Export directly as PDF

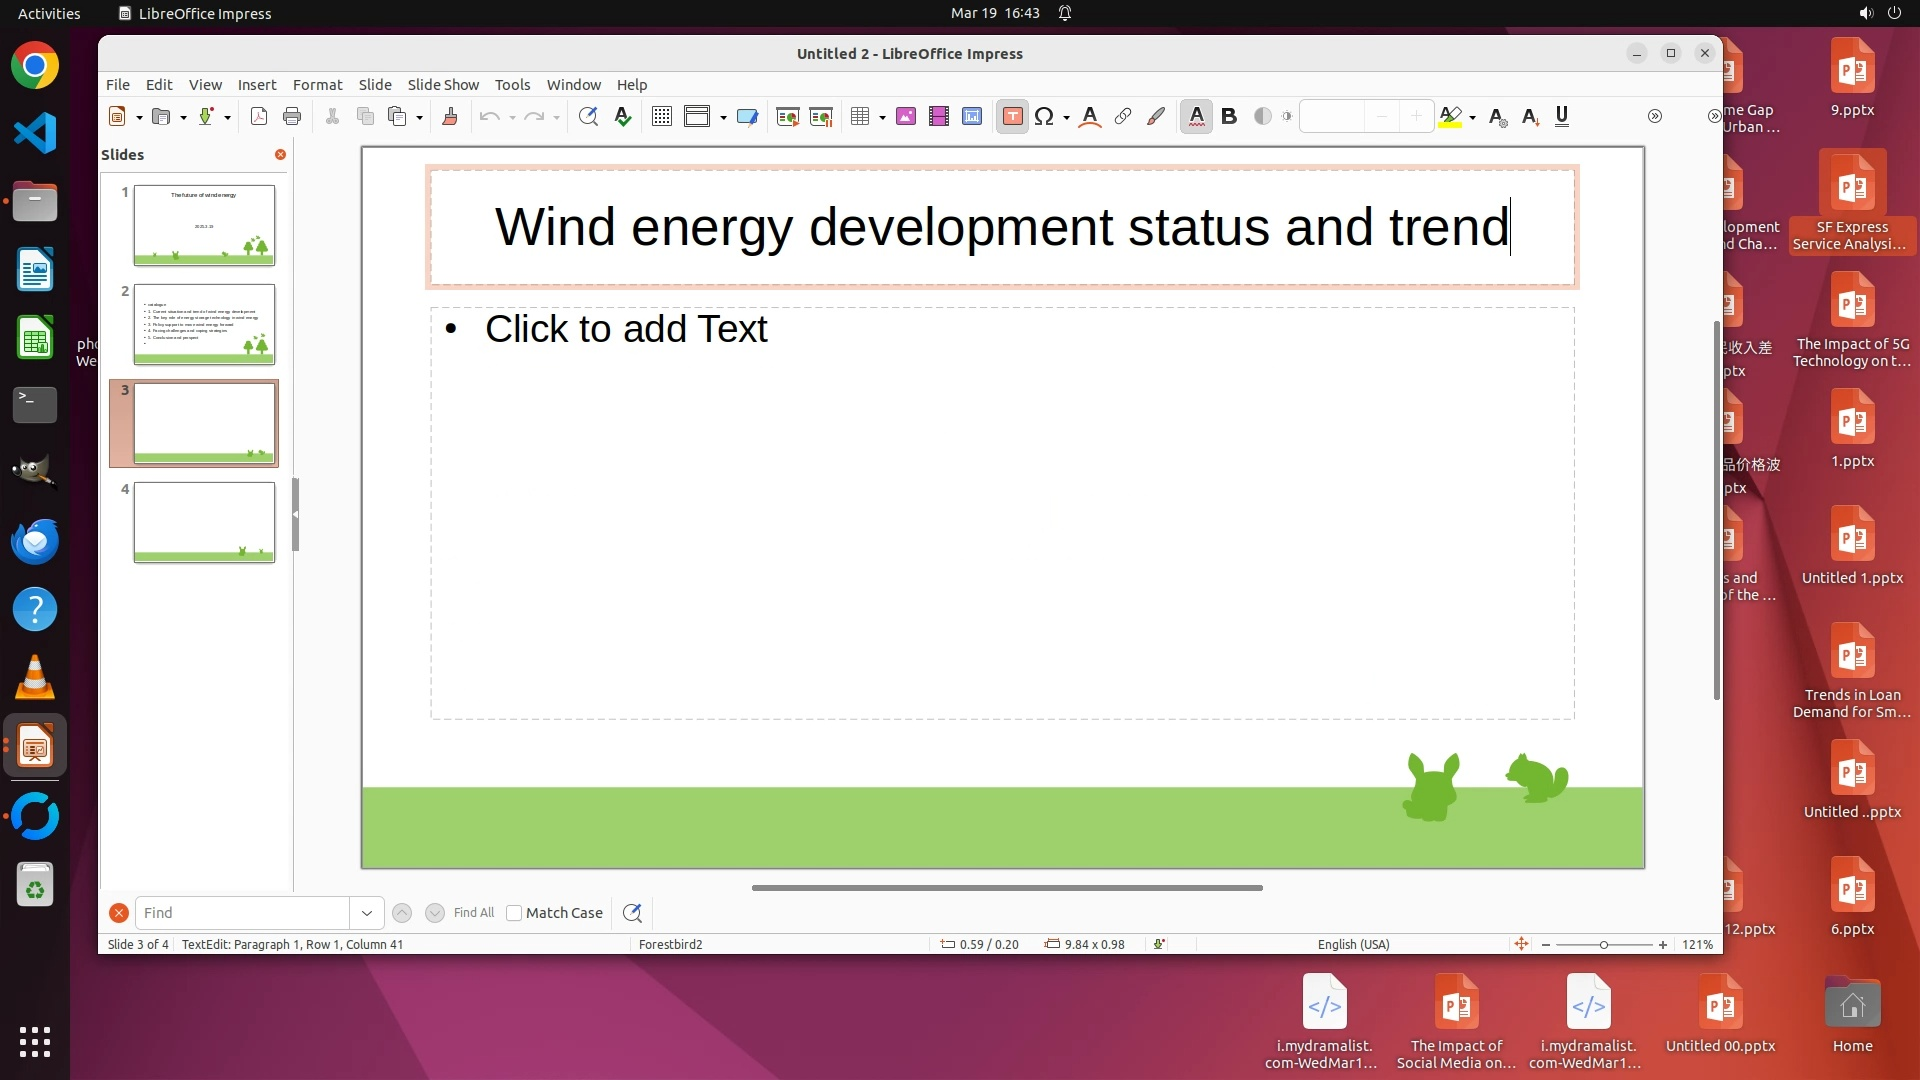point(258,117)
